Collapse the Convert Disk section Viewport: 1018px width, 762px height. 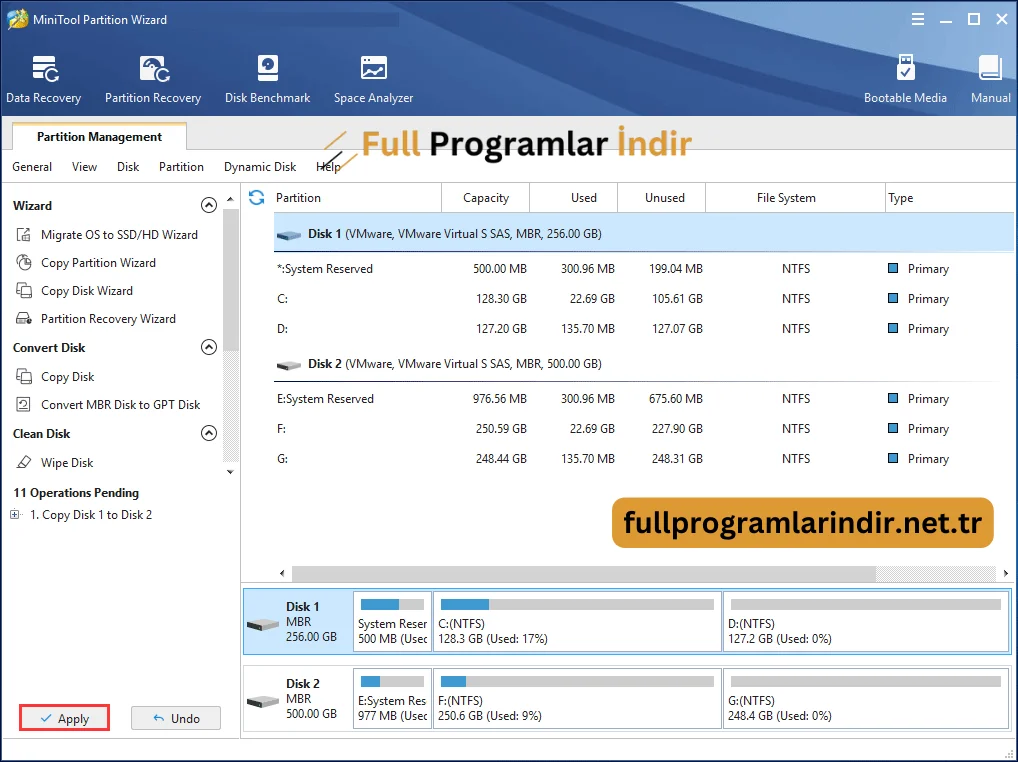pos(208,347)
